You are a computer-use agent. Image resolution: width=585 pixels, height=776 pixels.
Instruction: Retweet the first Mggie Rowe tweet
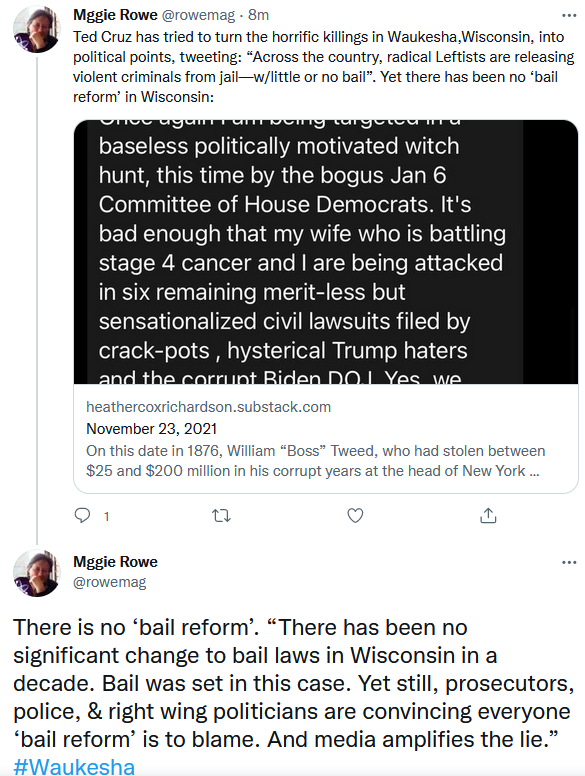pos(221,516)
